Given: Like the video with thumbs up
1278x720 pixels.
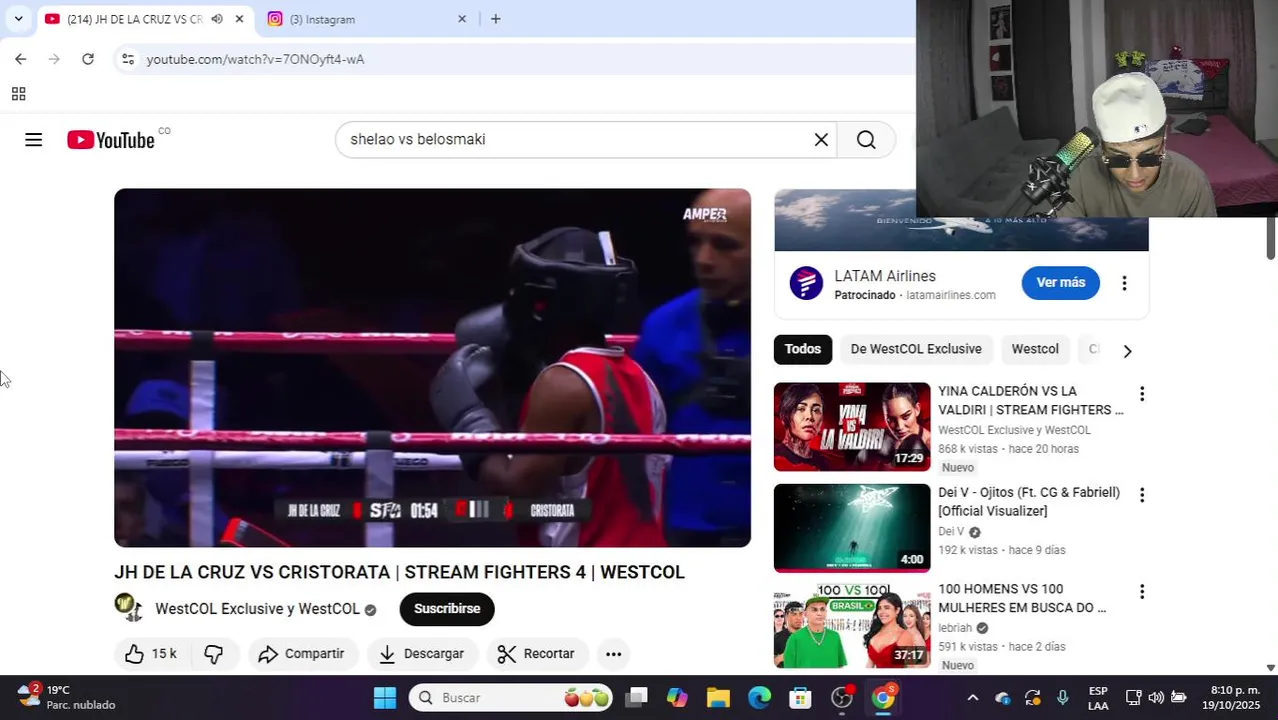Looking at the screenshot, I should pyautogui.click(x=151, y=654).
